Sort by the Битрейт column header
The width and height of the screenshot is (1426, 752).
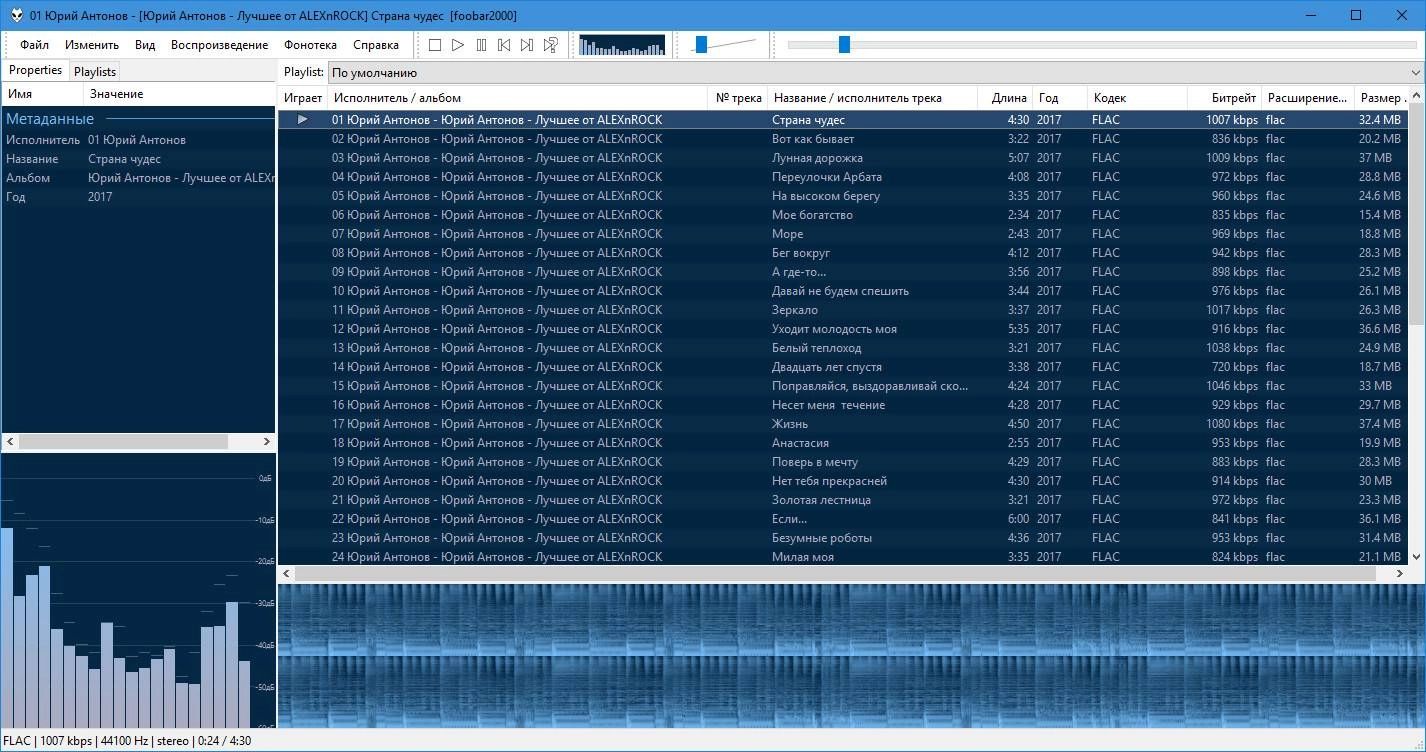(x=1224, y=98)
